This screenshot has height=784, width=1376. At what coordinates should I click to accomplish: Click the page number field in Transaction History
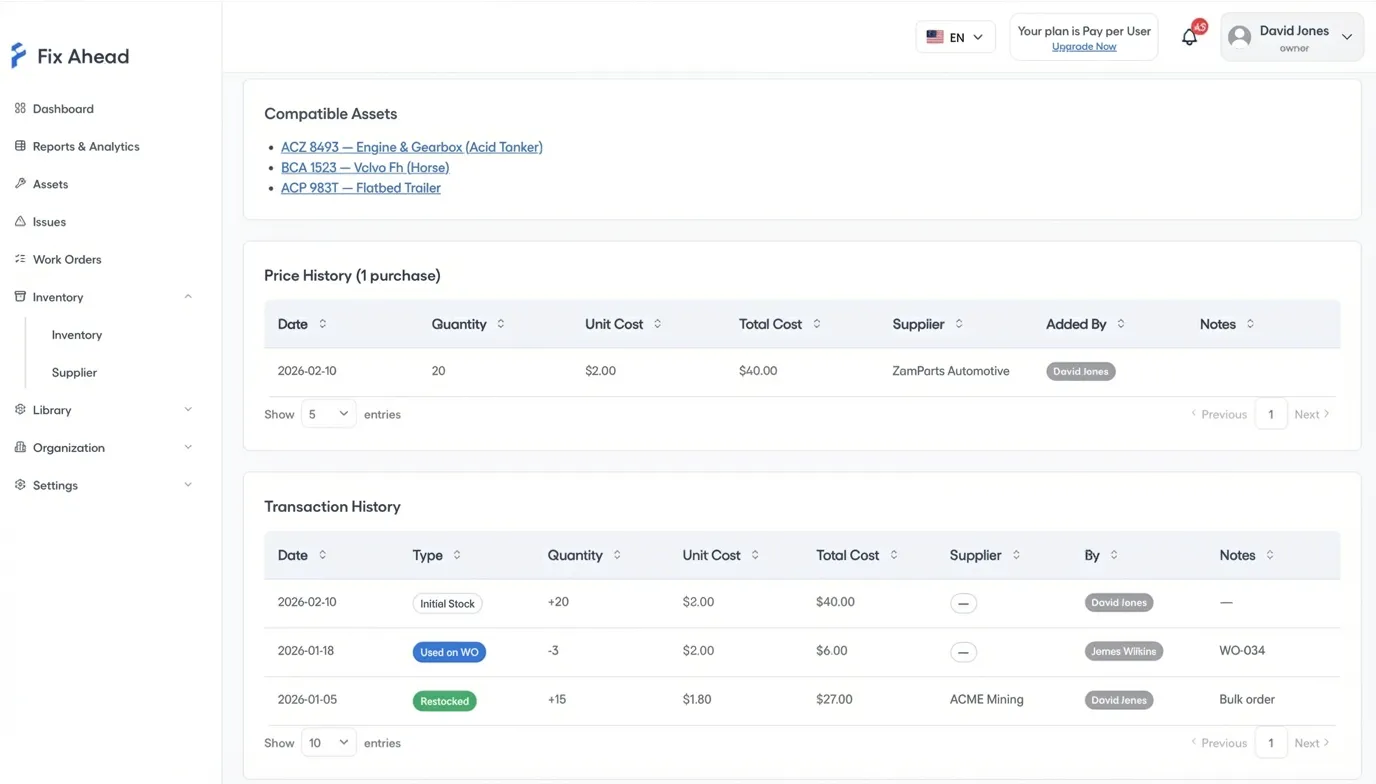click(x=1271, y=742)
